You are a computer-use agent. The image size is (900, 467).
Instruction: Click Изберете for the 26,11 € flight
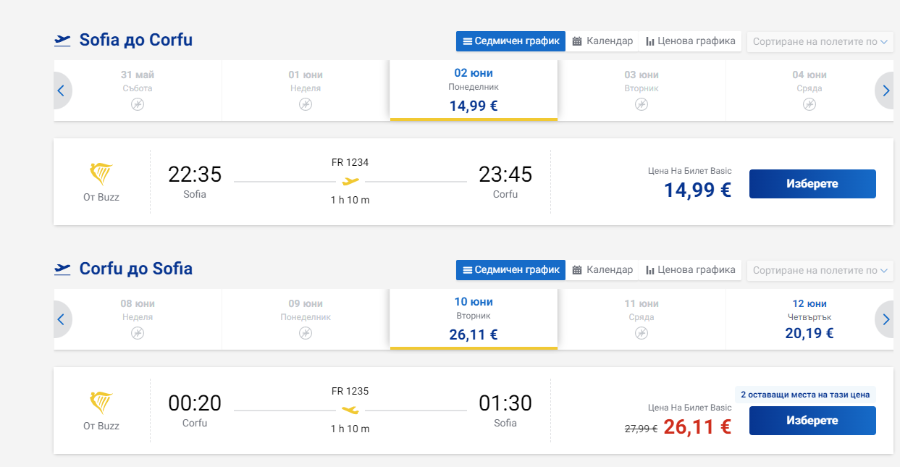812,421
